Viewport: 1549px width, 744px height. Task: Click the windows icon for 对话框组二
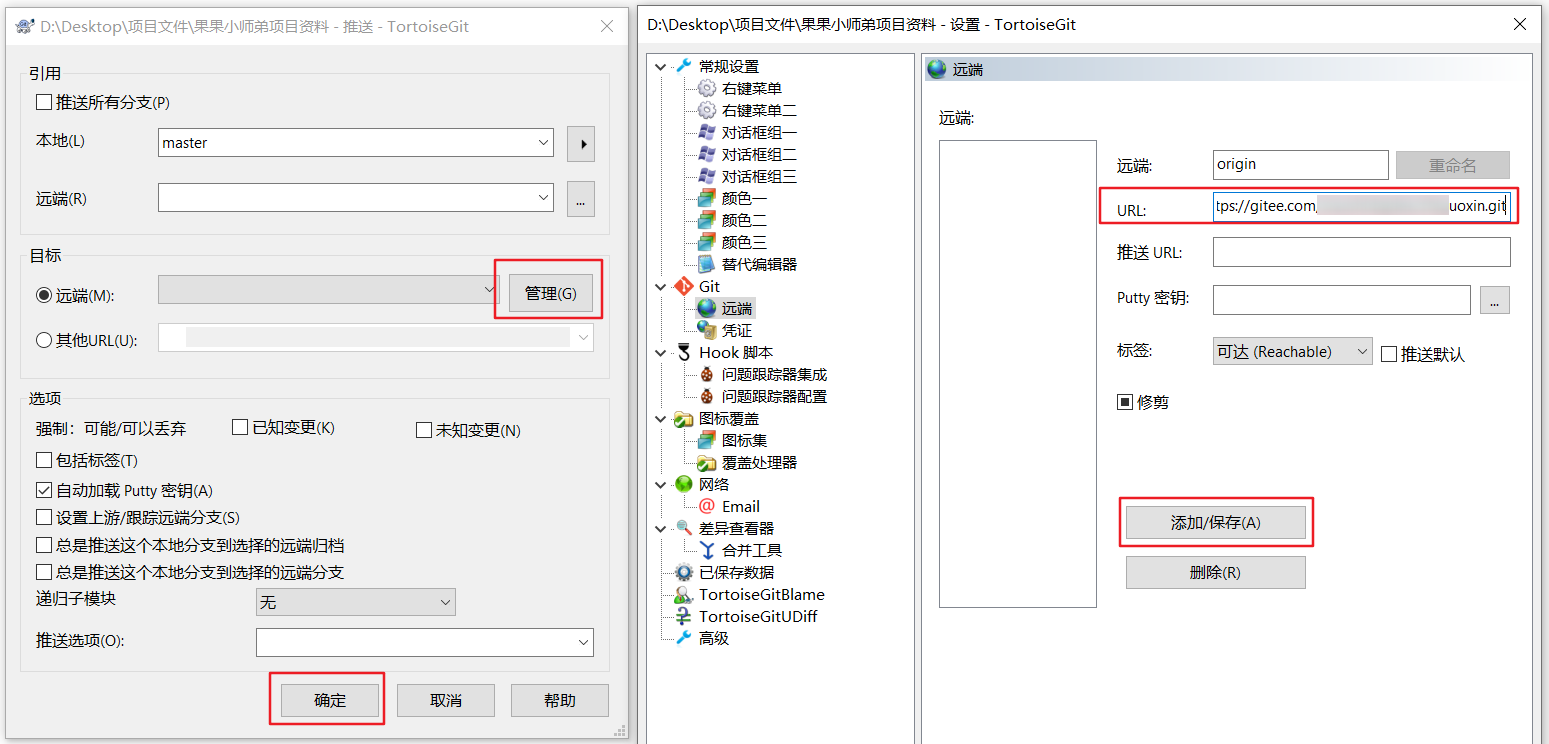click(707, 154)
